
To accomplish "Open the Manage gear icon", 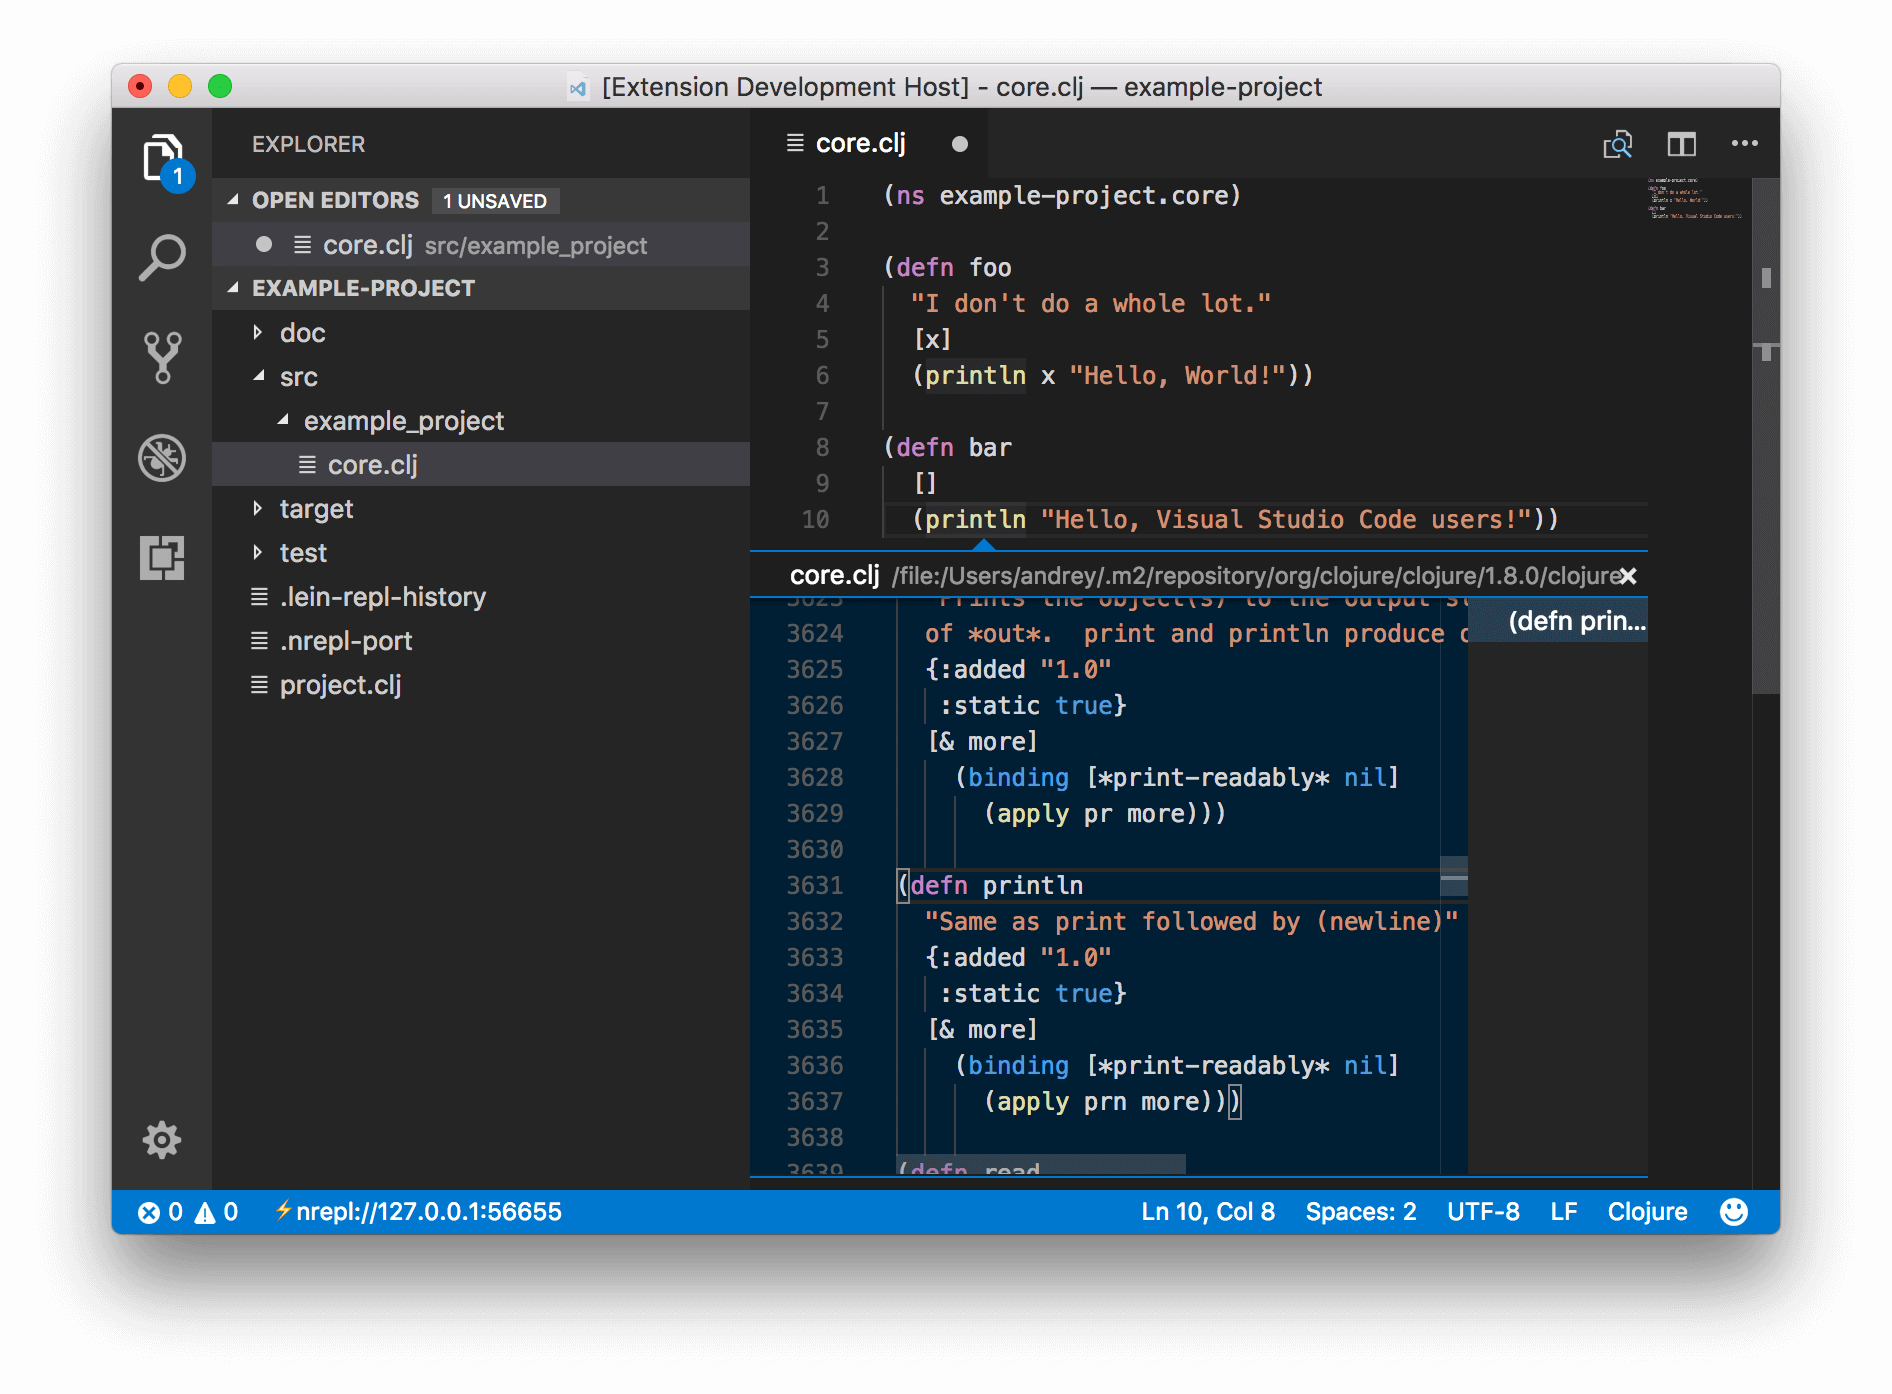I will click(162, 1139).
